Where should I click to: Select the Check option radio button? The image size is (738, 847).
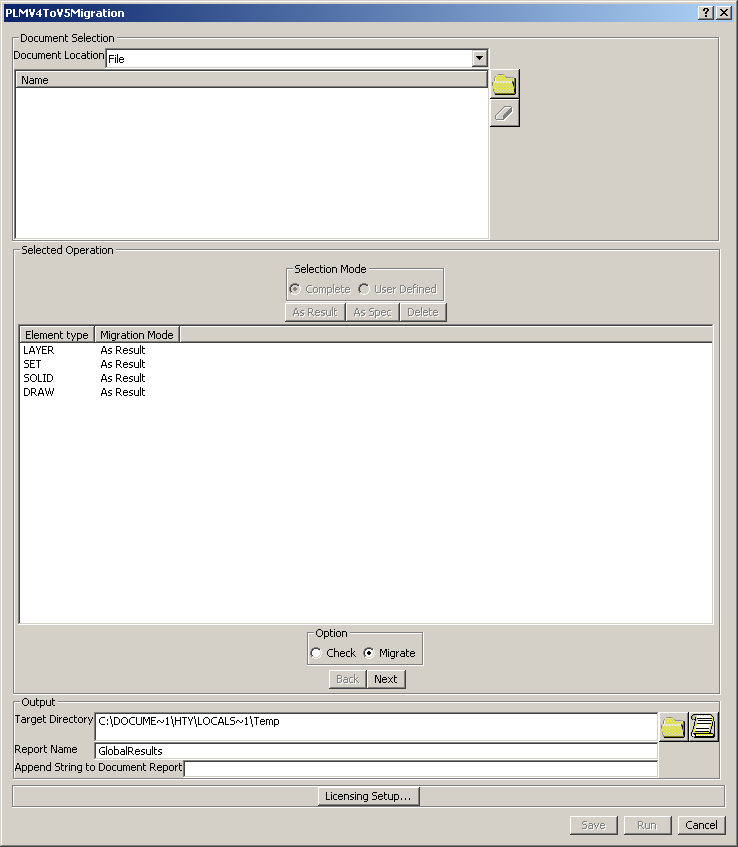[316, 653]
